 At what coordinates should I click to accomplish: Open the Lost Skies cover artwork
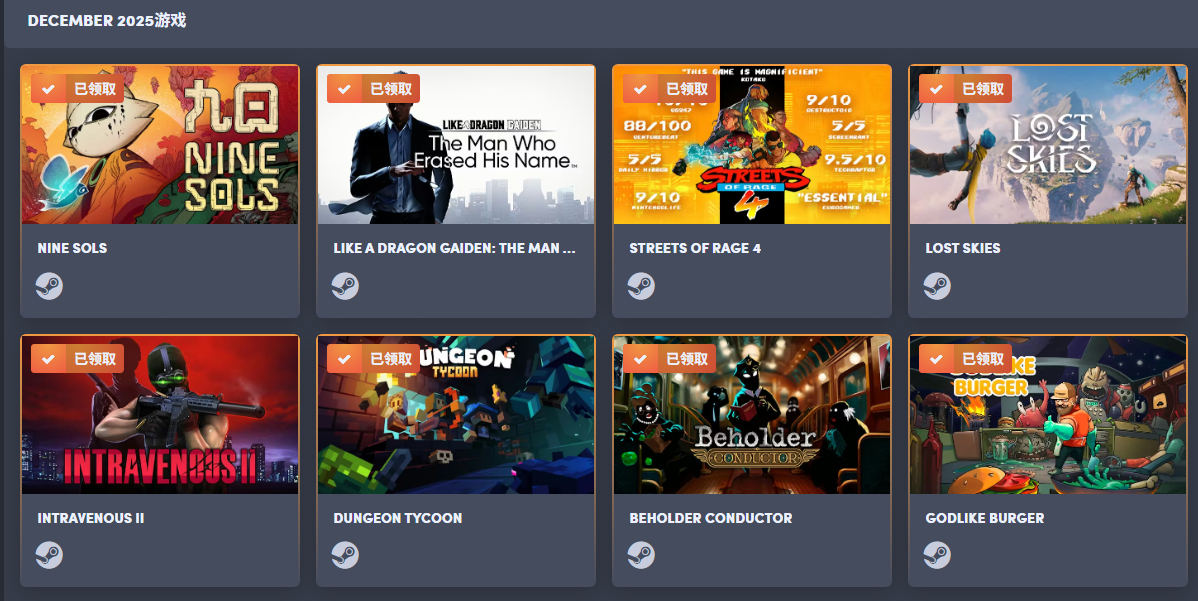[1047, 144]
